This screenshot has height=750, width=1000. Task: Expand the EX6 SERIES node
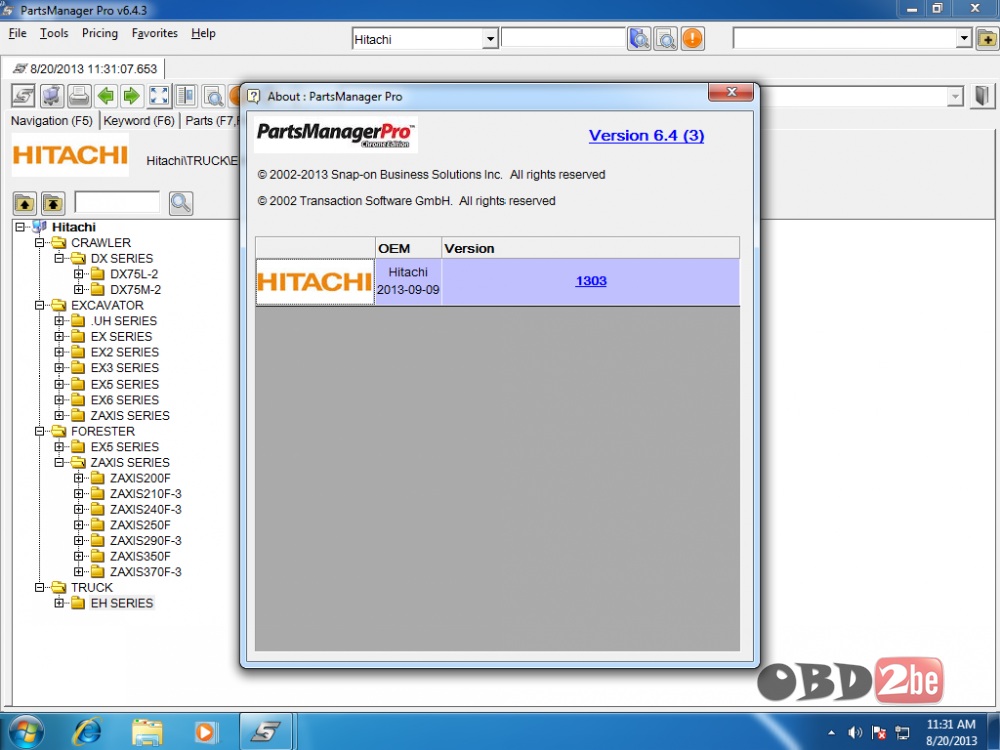coord(59,400)
